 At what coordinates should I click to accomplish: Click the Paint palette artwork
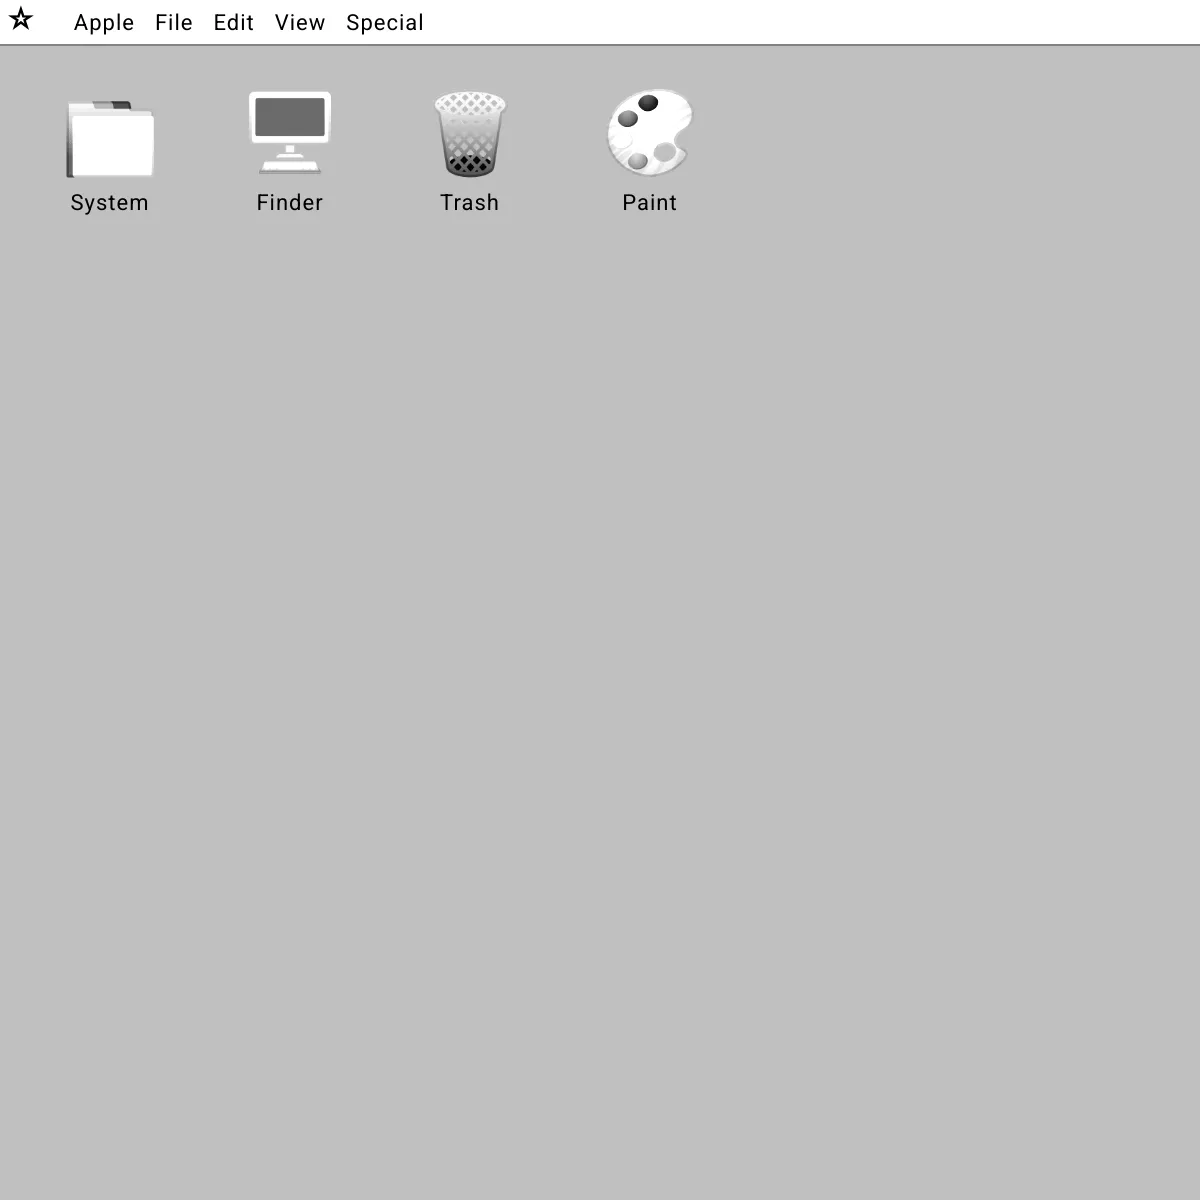tap(648, 133)
